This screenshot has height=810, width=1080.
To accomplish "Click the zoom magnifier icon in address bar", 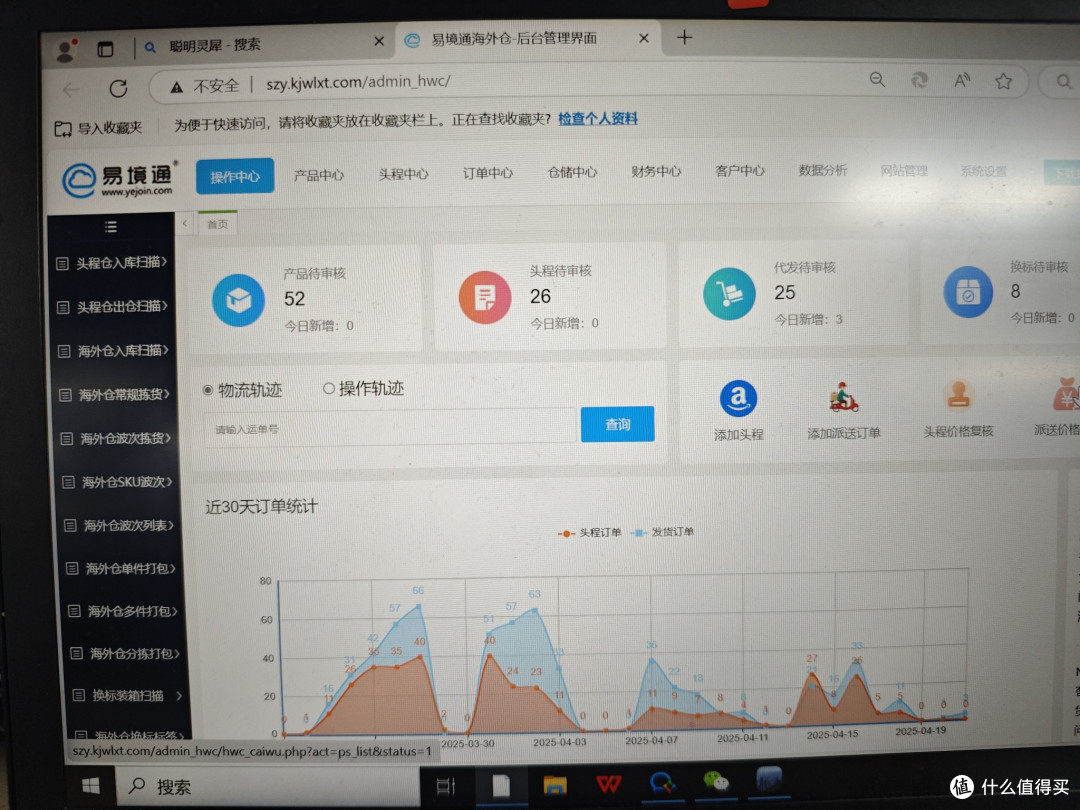I will click(x=877, y=80).
